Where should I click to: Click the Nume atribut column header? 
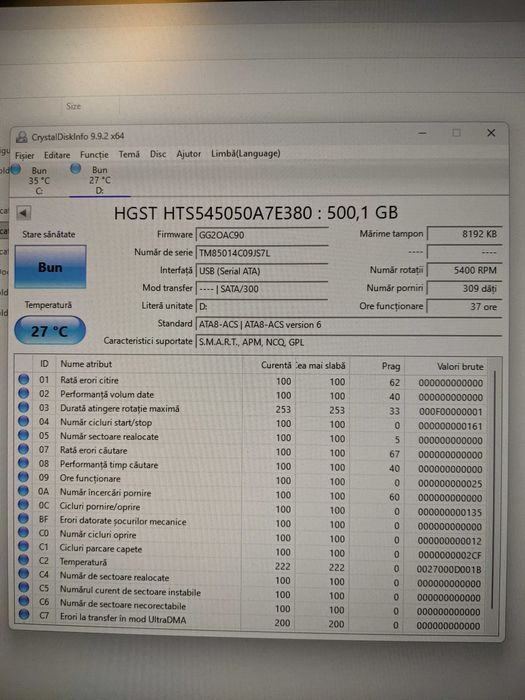[x=149, y=364]
